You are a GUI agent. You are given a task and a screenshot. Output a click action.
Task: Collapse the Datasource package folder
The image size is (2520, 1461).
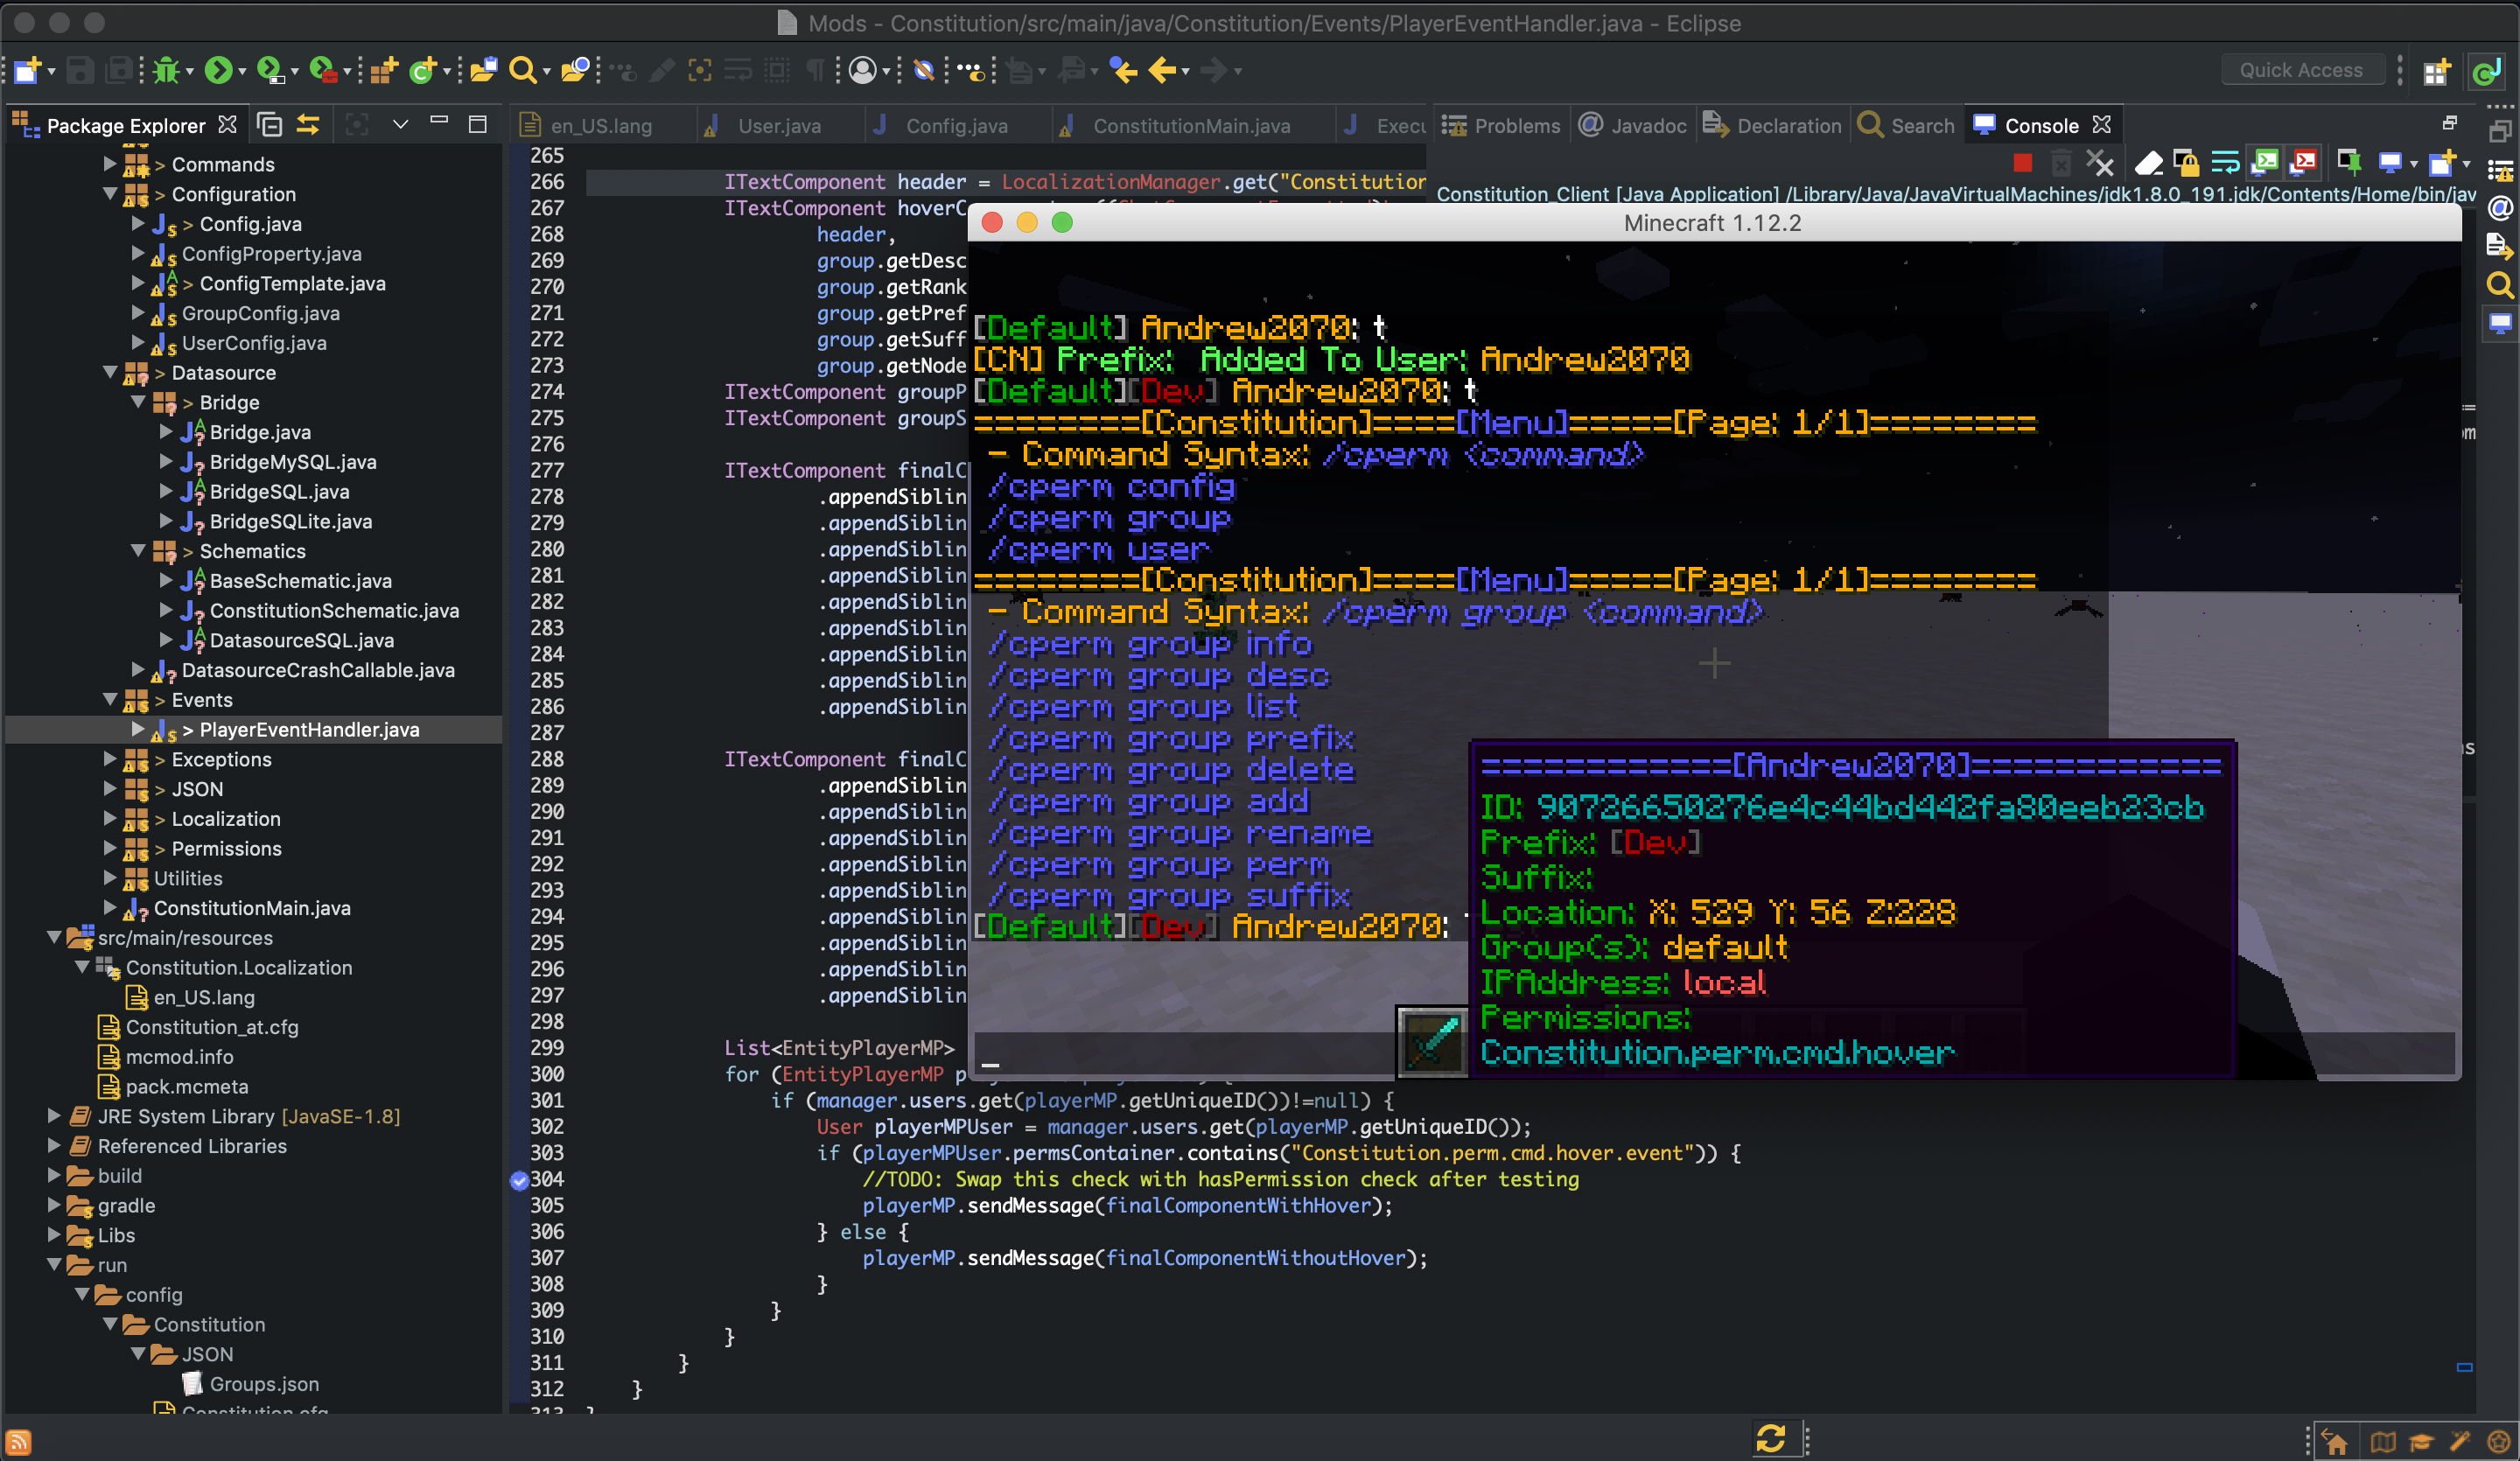pos(110,373)
